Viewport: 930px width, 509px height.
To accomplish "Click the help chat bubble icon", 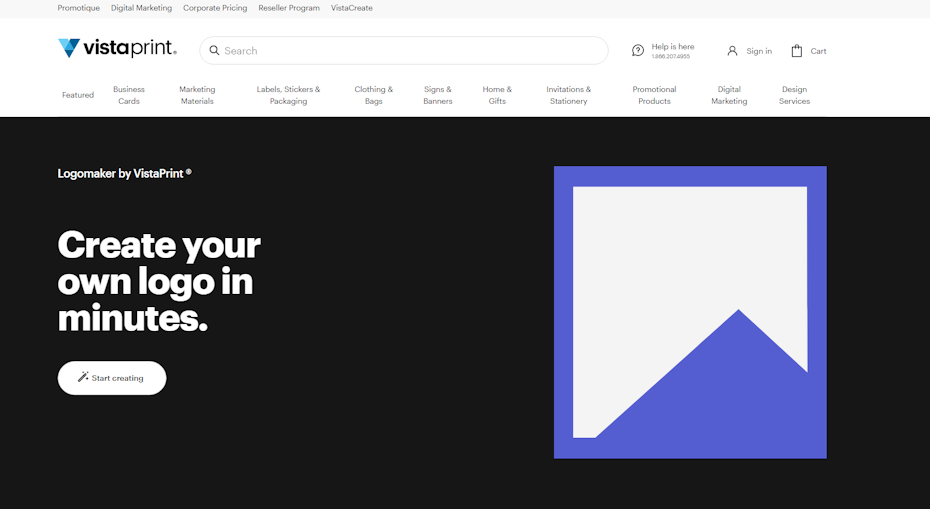I will (638, 51).
